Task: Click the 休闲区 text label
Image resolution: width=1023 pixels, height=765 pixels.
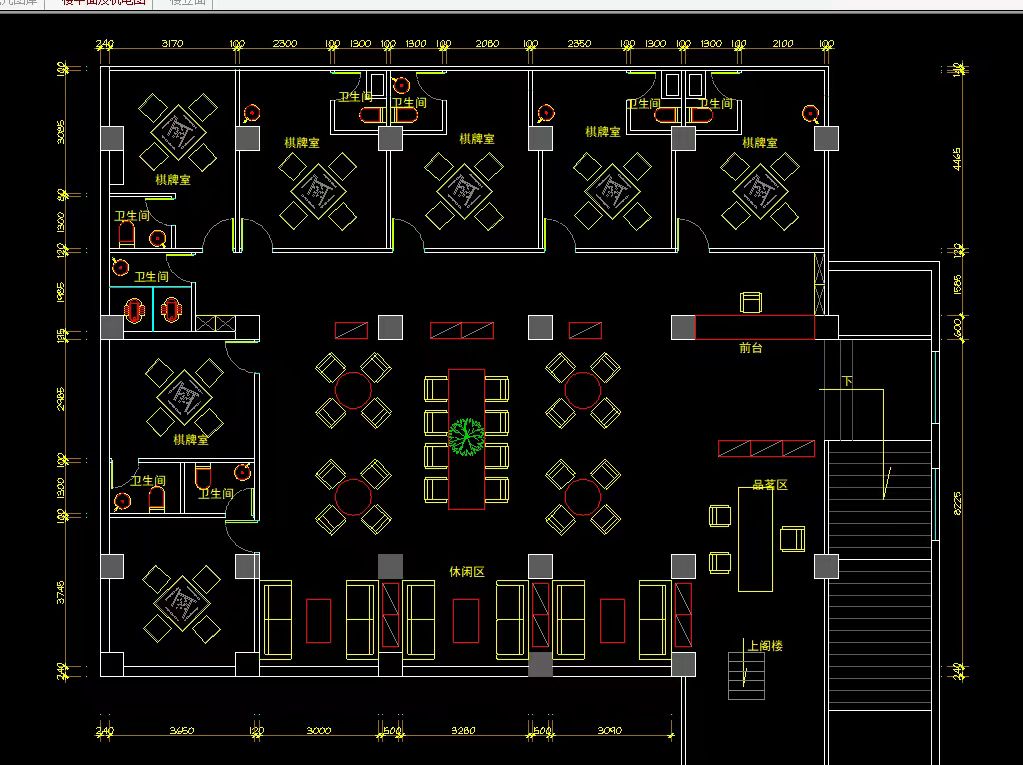Action: (x=466, y=572)
